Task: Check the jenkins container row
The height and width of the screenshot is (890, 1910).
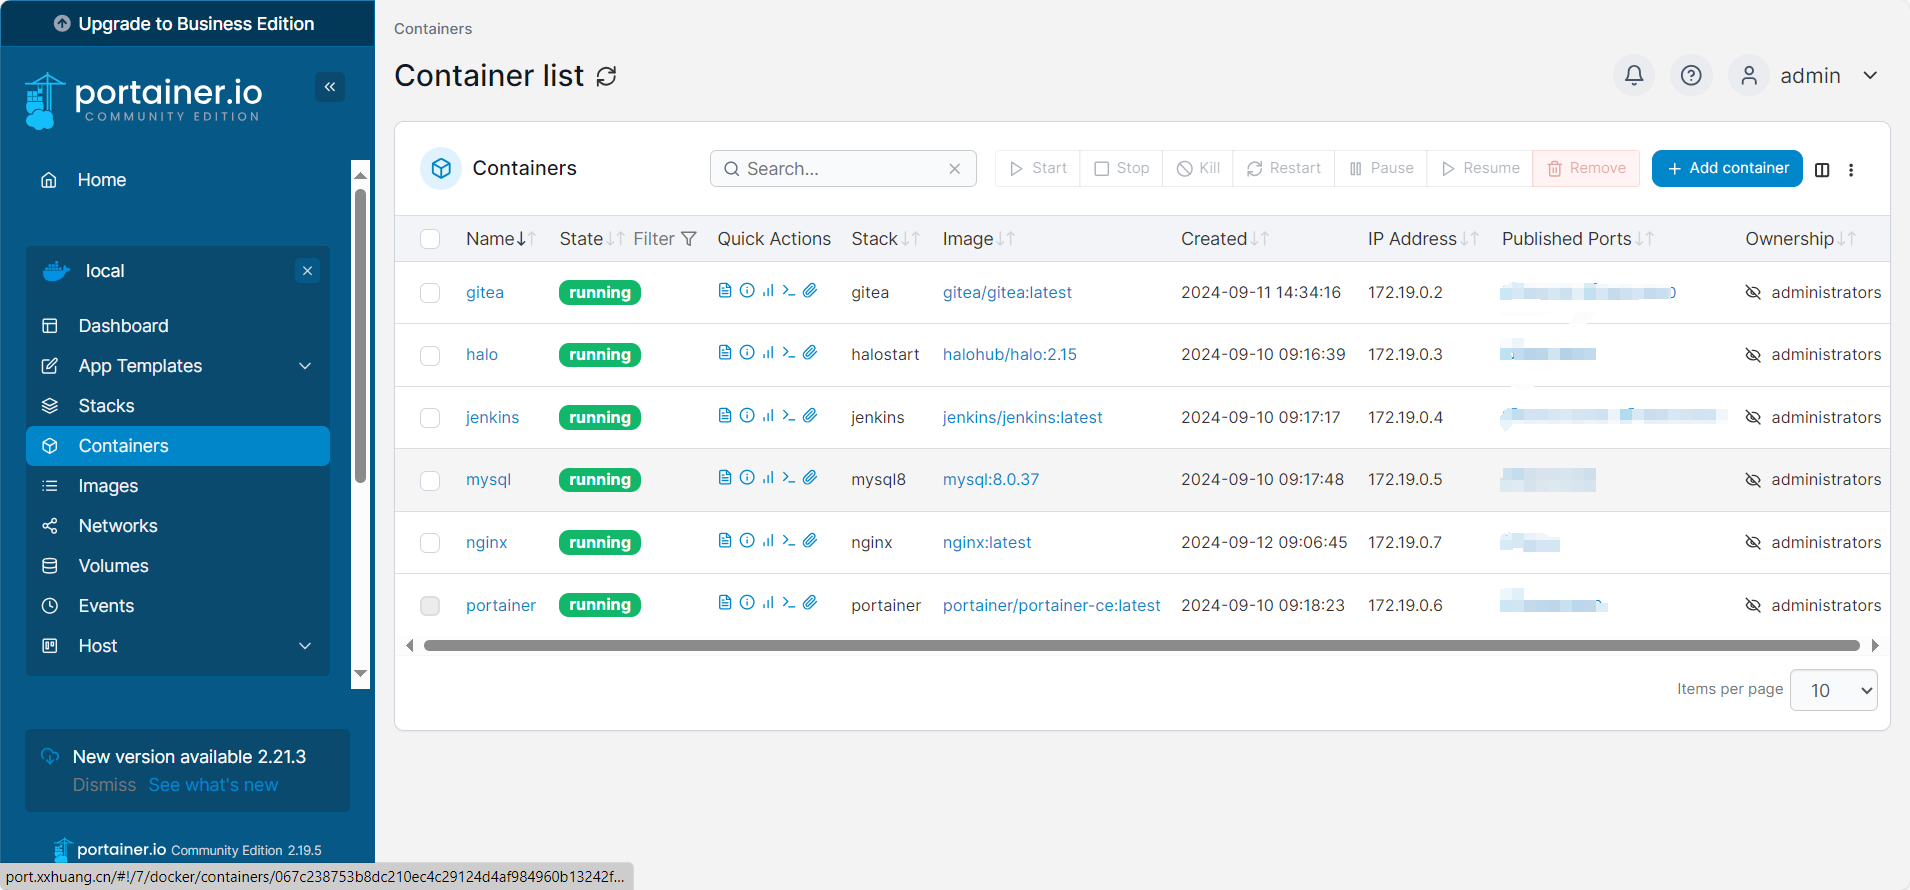Action: 430,418
